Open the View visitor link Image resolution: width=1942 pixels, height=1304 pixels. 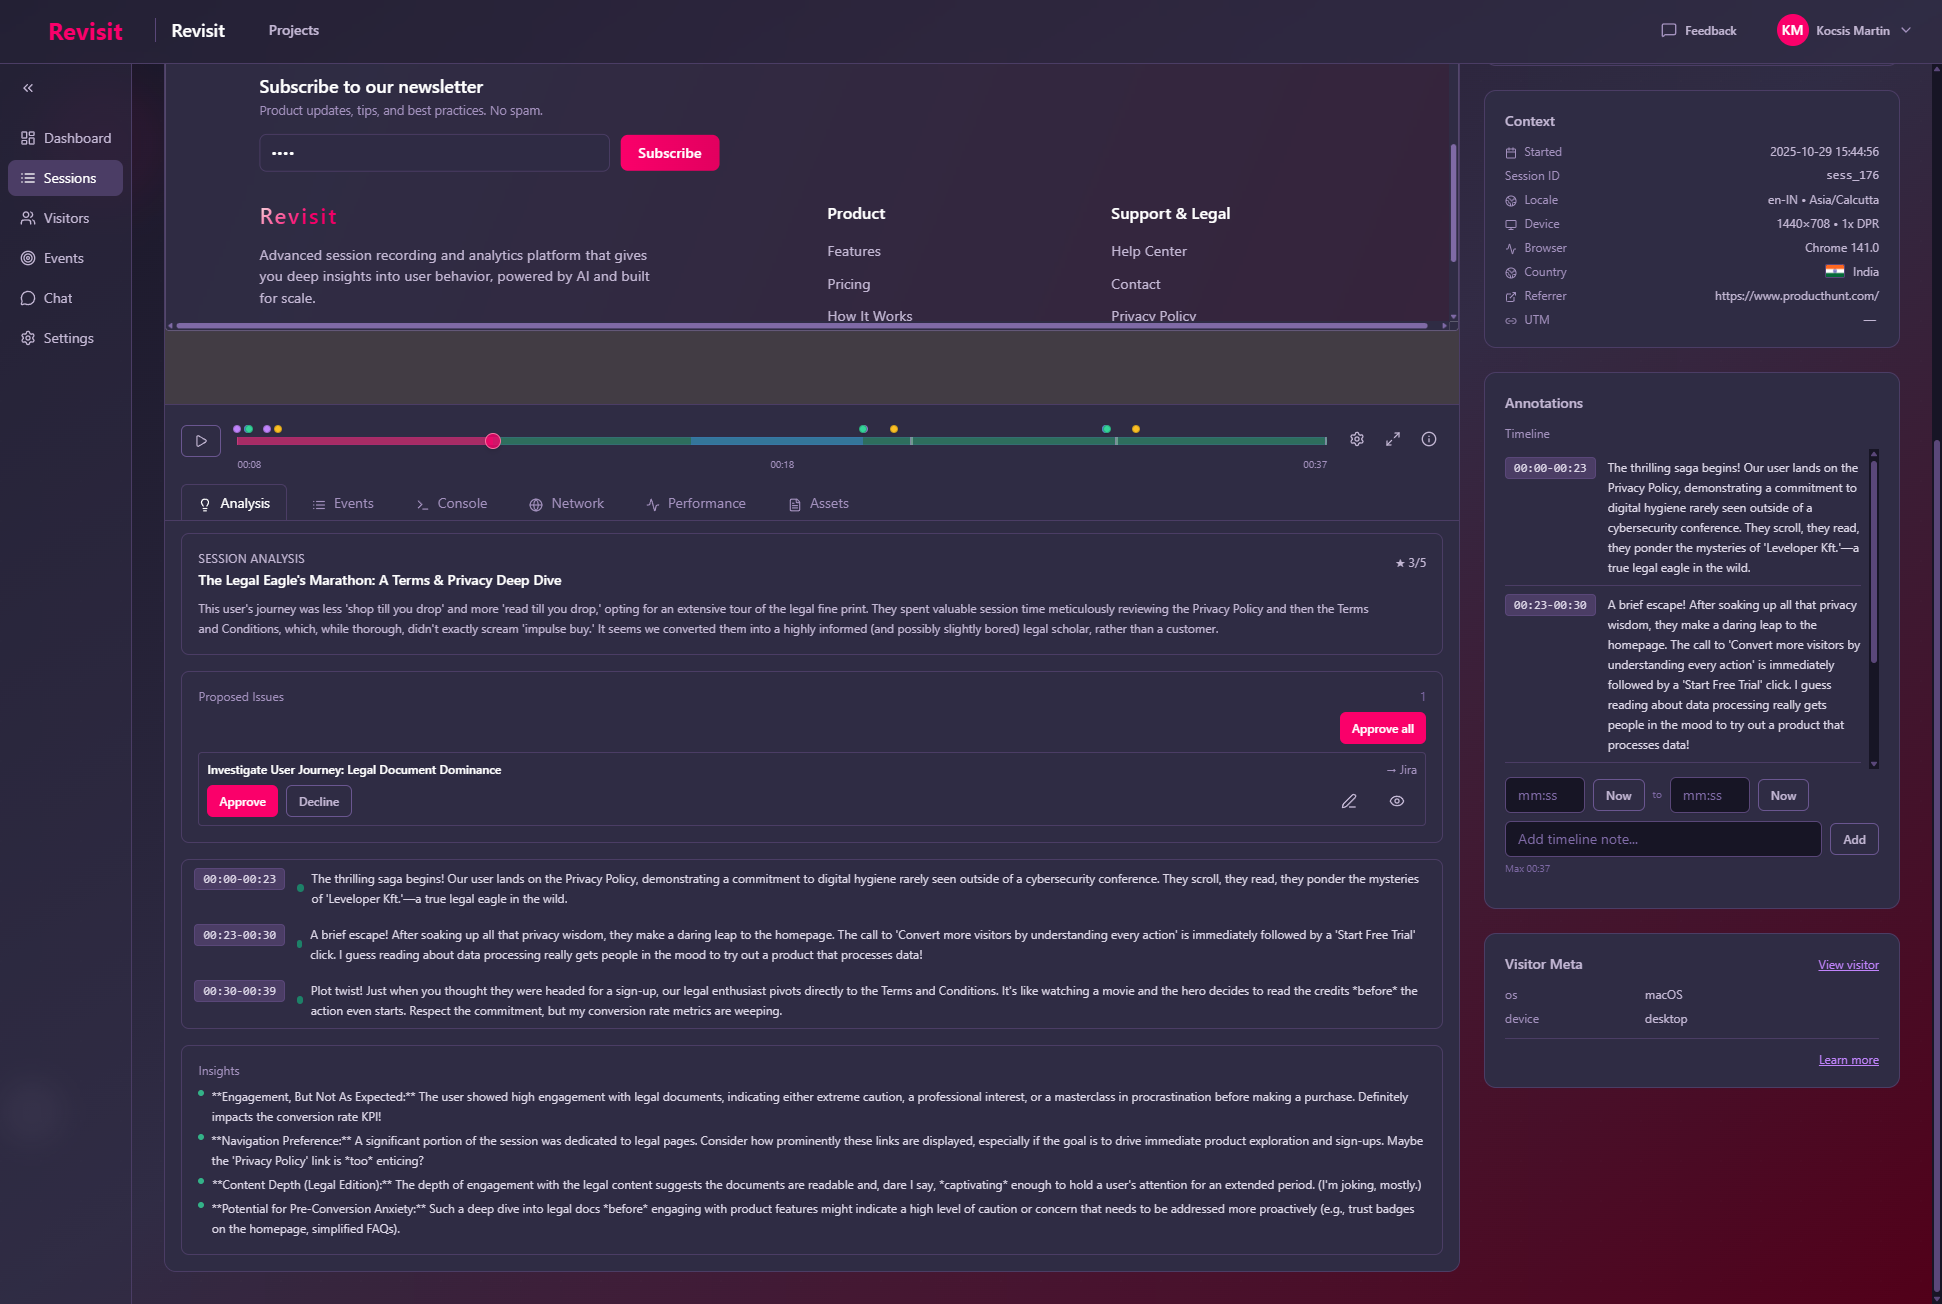tap(1848, 965)
